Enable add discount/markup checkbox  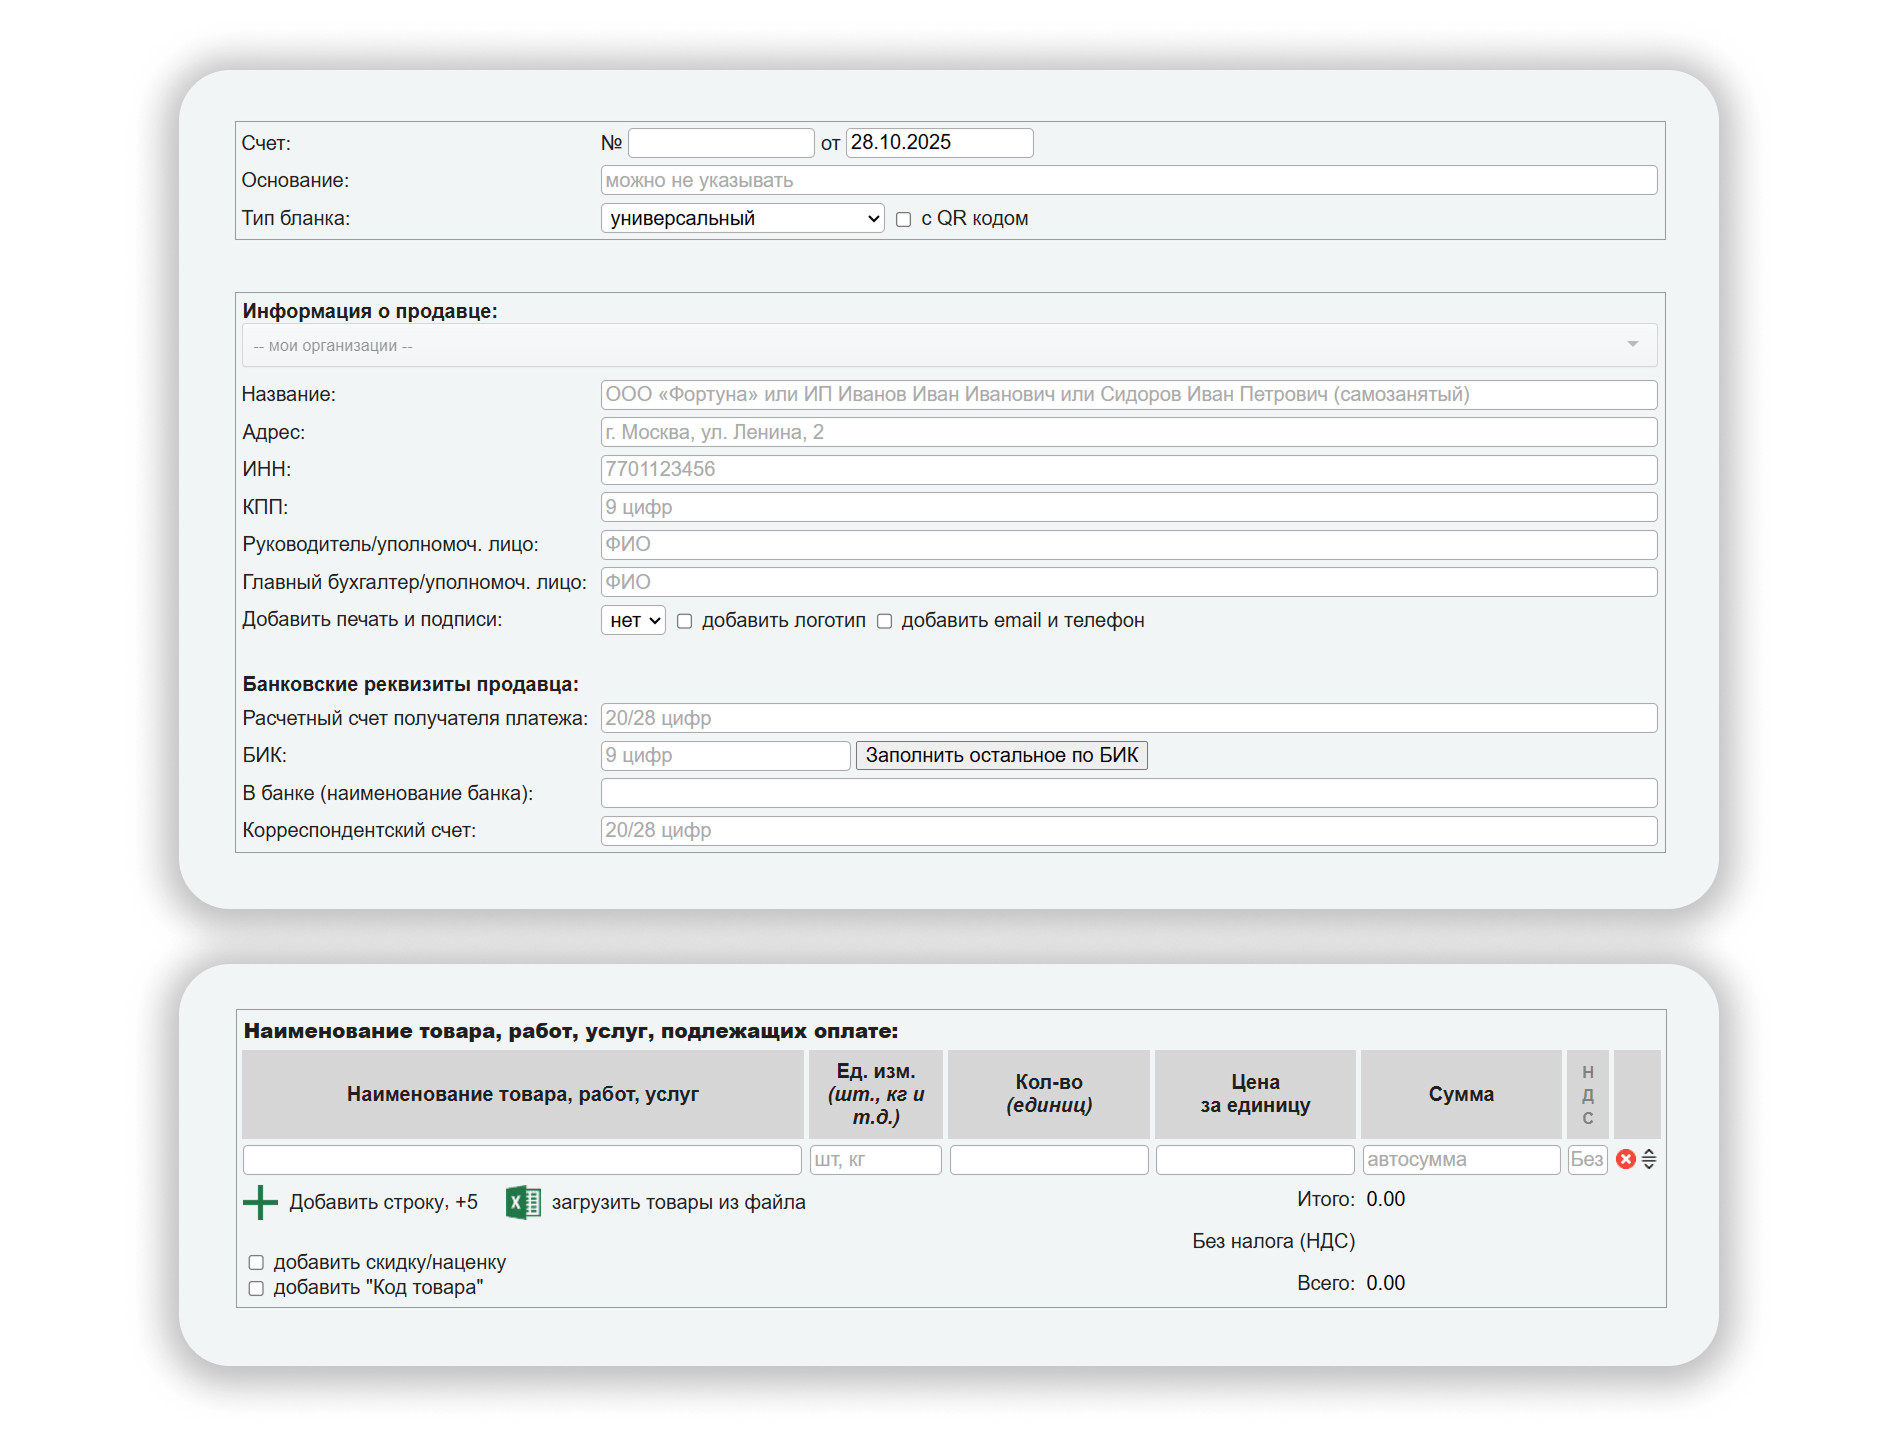[256, 1262]
